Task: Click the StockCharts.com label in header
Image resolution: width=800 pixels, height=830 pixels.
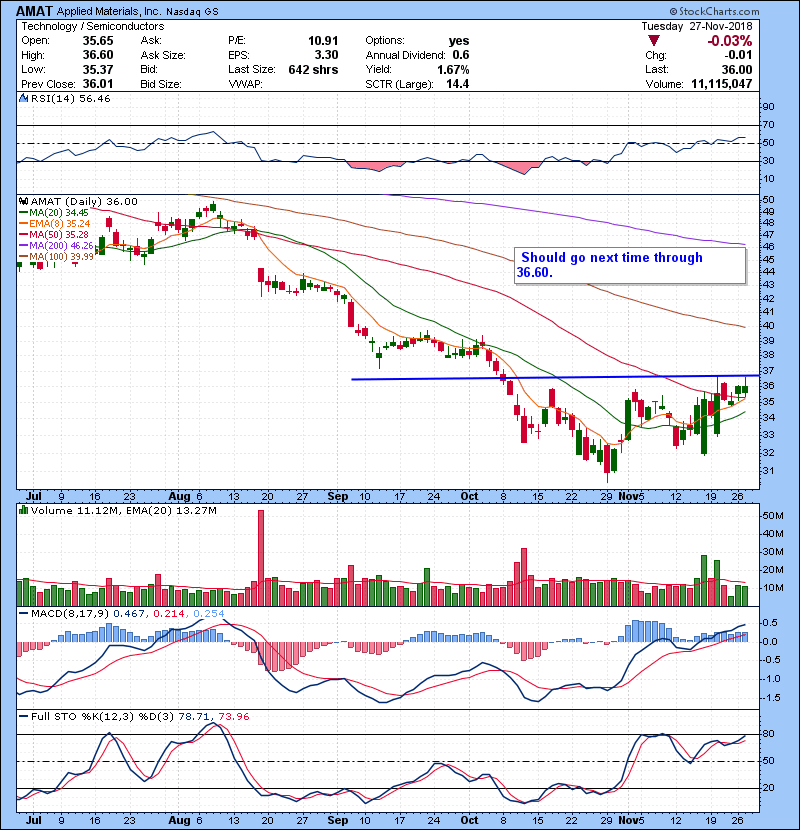Action: click(x=714, y=11)
